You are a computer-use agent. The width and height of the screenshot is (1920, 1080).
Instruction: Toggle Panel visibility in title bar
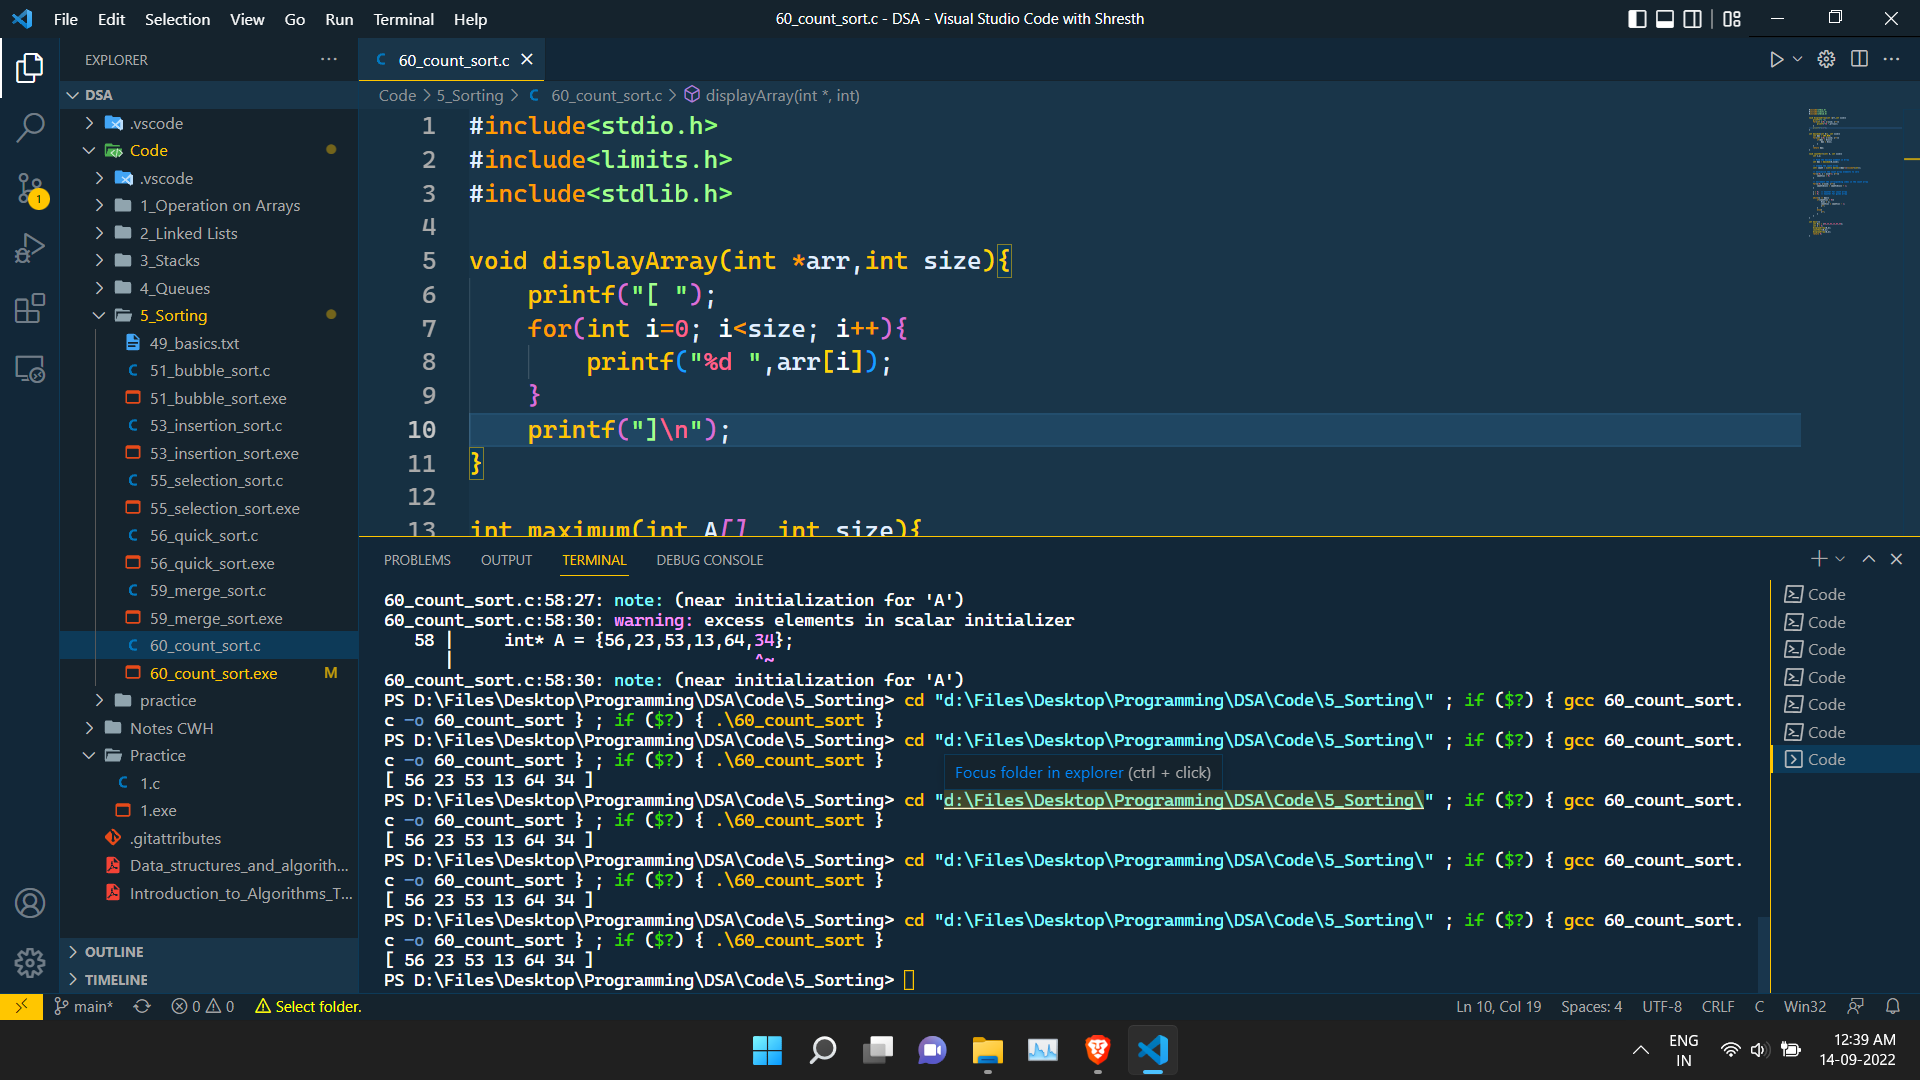coord(1665,19)
